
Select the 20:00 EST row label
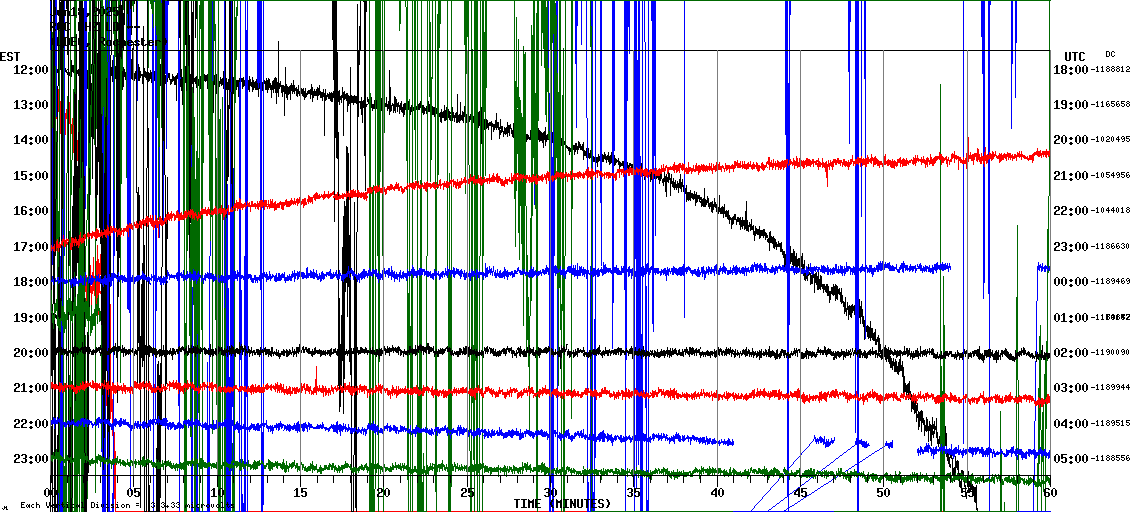point(29,353)
